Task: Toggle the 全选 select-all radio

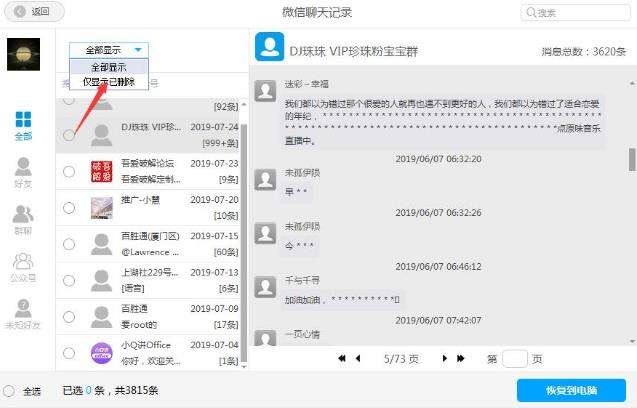Action: tap(9, 391)
